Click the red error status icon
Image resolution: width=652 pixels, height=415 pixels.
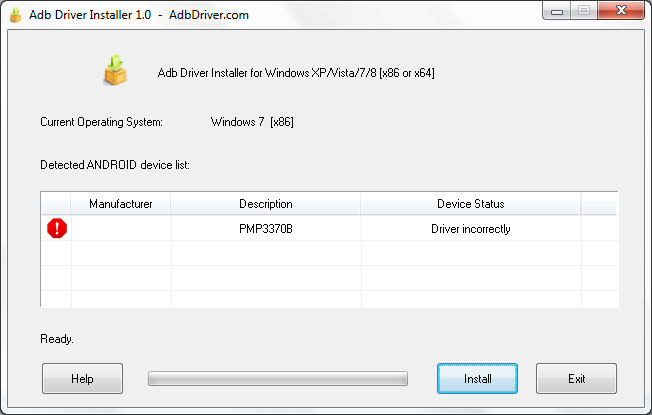coord(57,229)
